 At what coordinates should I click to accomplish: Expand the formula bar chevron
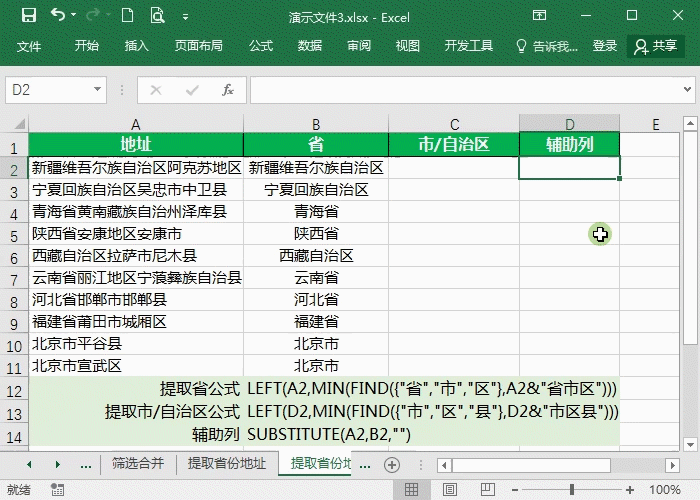point(688,89)
